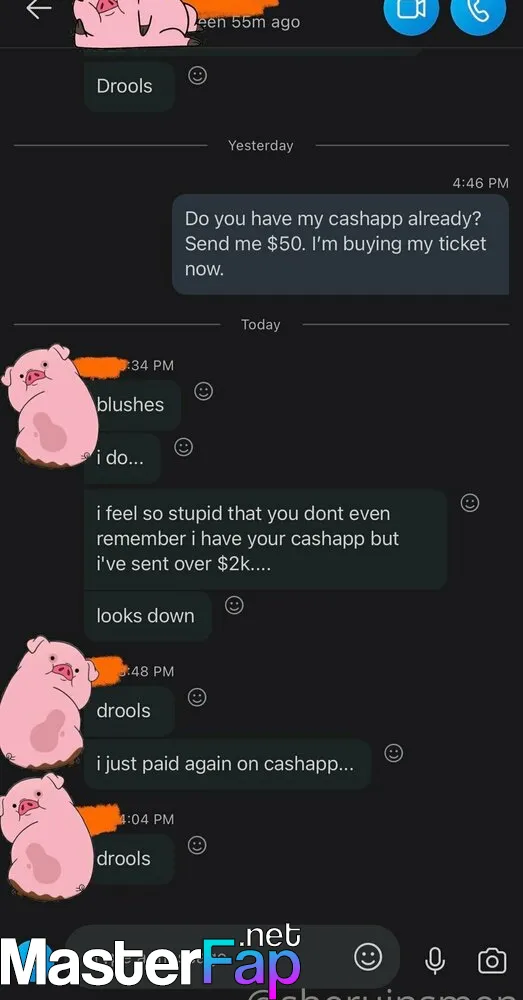Open the camera from message bar

492,960
